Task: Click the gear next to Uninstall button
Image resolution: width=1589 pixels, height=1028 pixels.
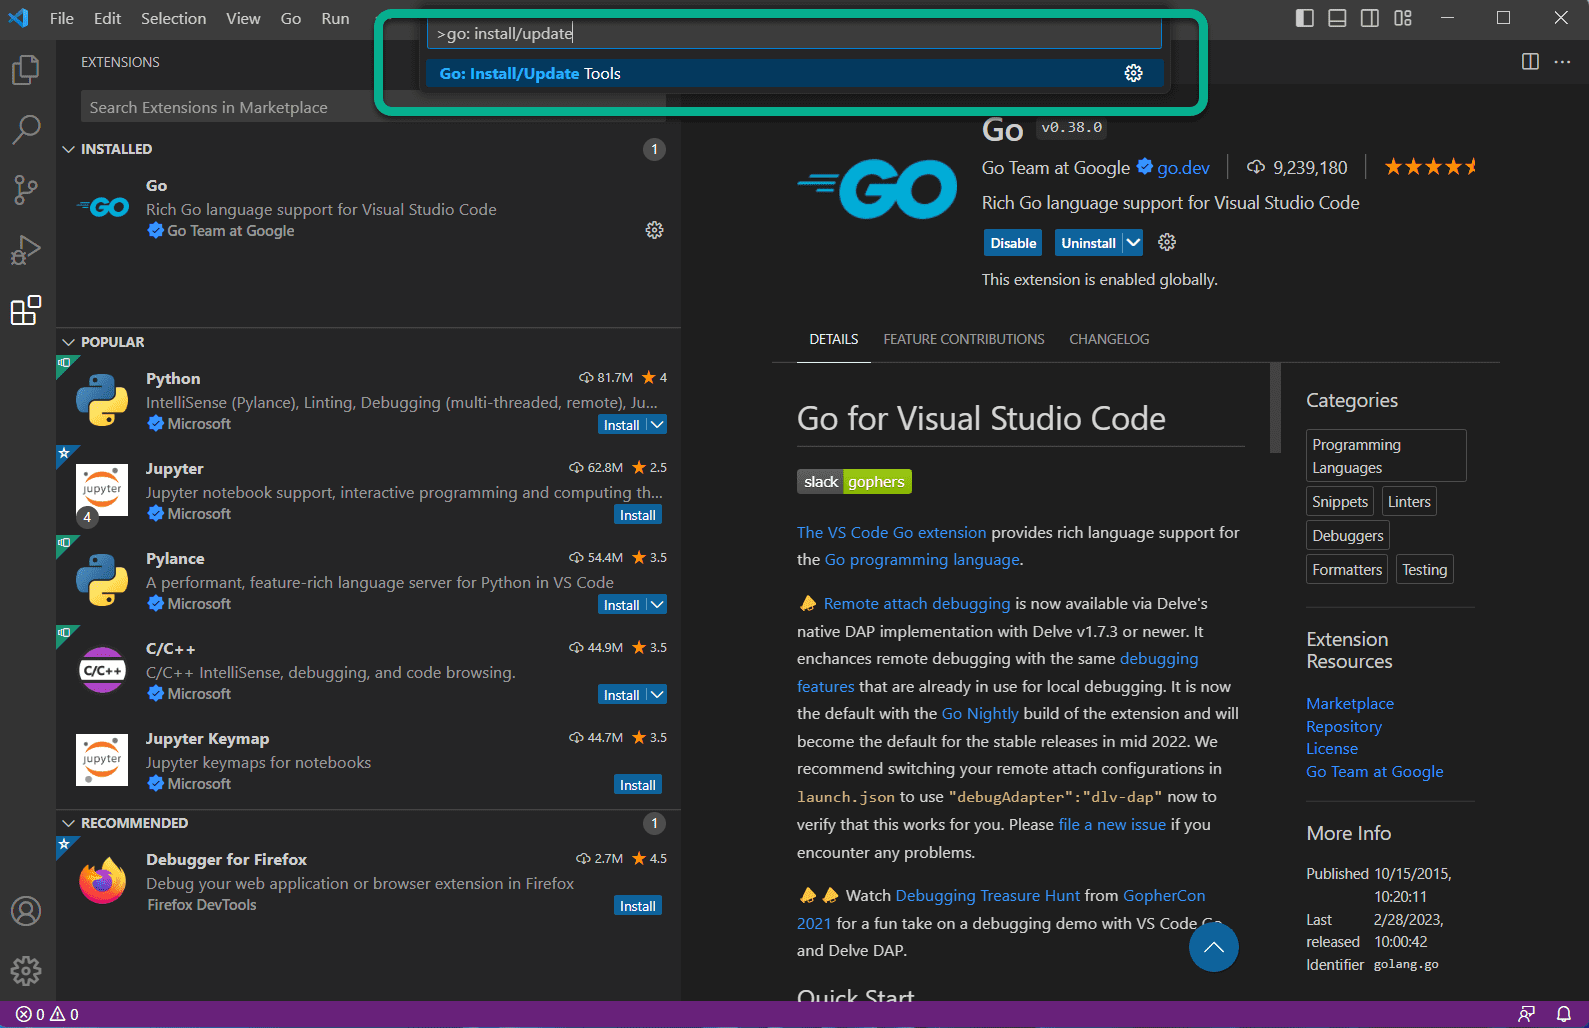Action: 1167,242
